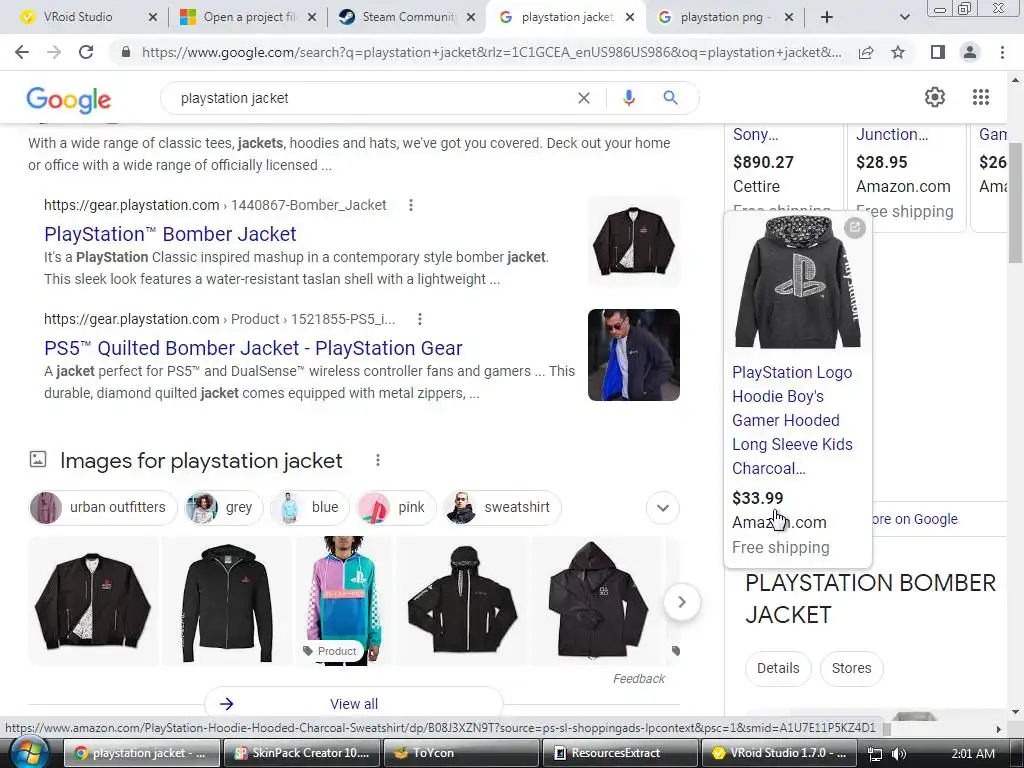This screenshot has height=768, width=1024.
Task: Click the $33.99 price text
Action: click(x=758, y=498)
